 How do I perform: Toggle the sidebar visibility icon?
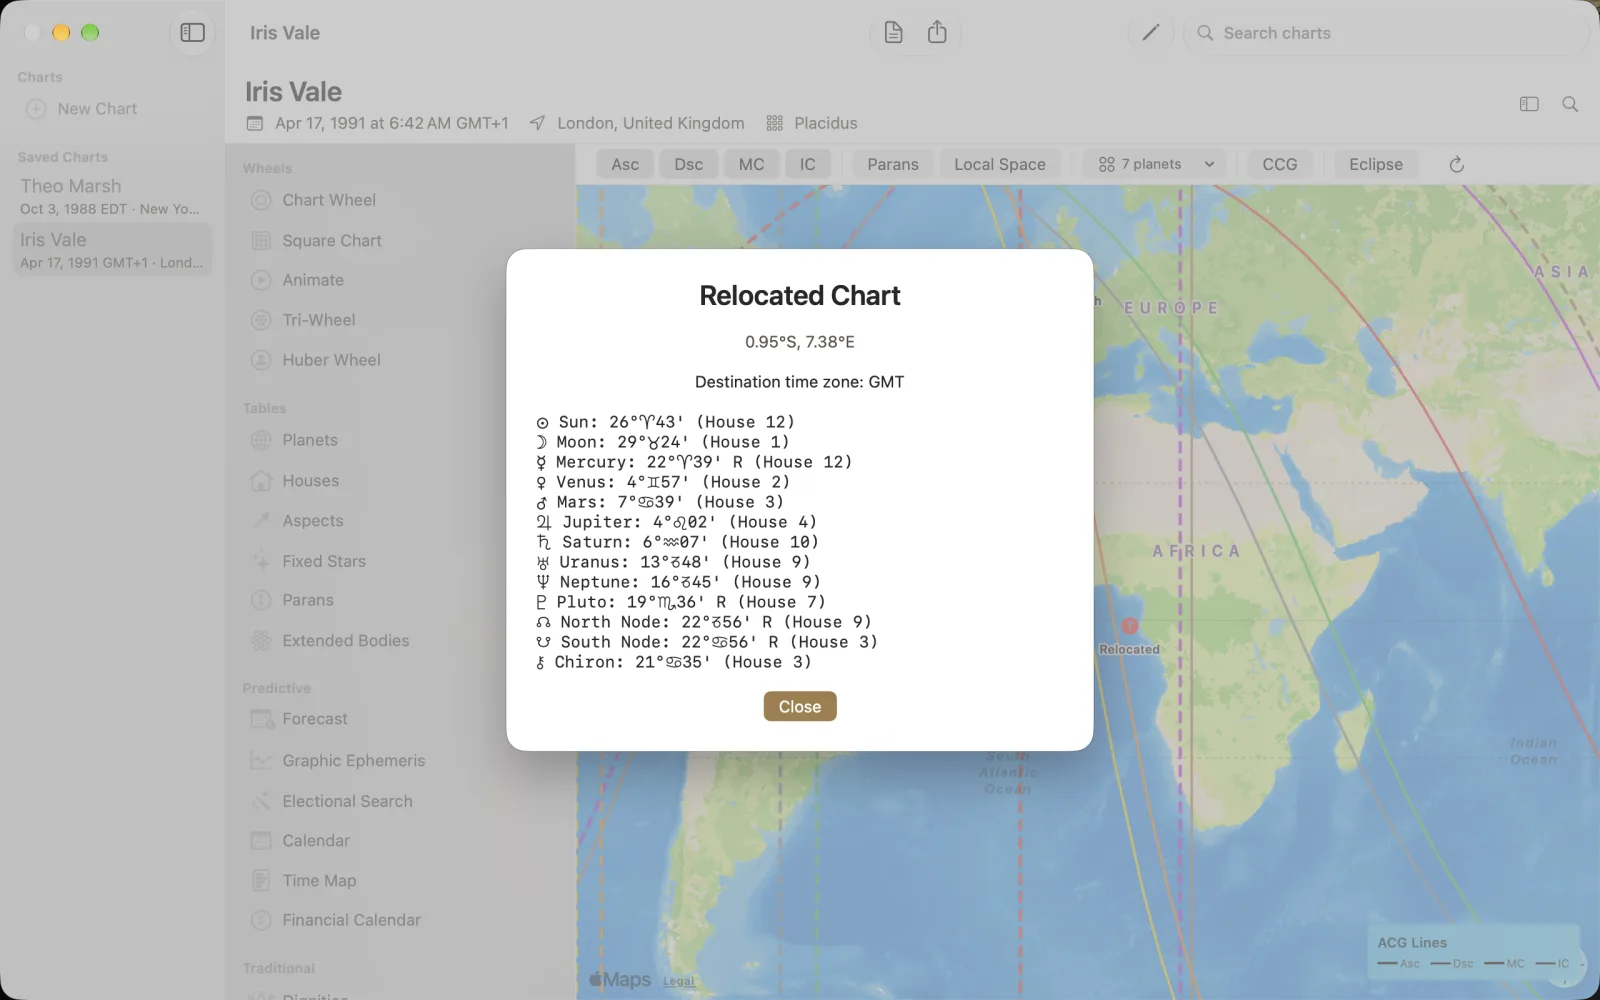tap(192, 33)
